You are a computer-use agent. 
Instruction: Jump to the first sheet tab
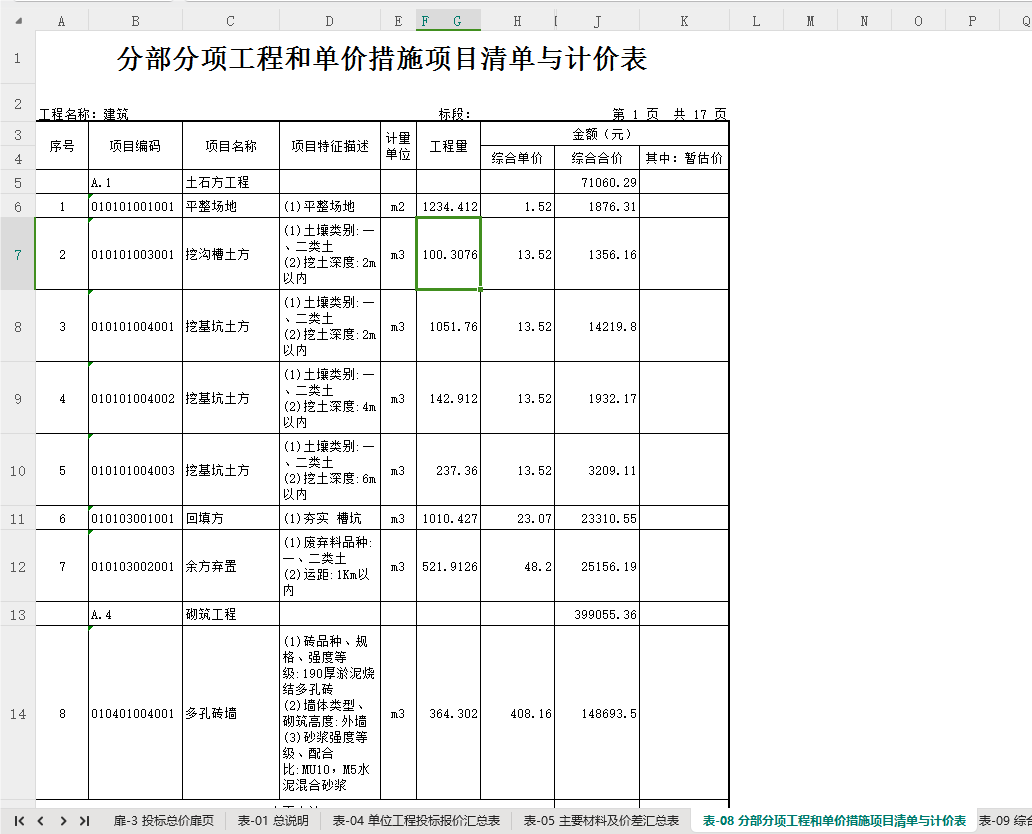coord(19,820)
